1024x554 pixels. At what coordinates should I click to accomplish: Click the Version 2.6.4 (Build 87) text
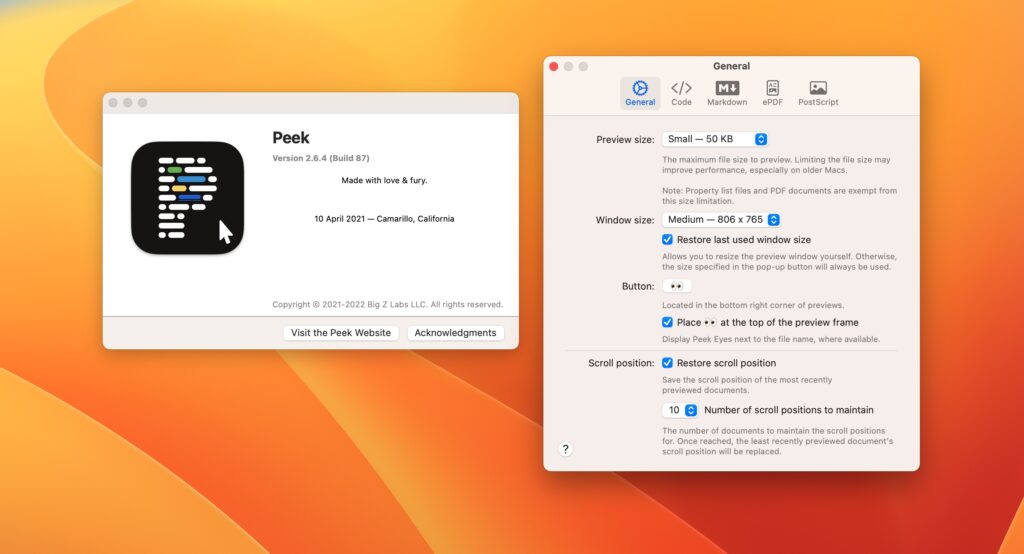coord(321,158)
